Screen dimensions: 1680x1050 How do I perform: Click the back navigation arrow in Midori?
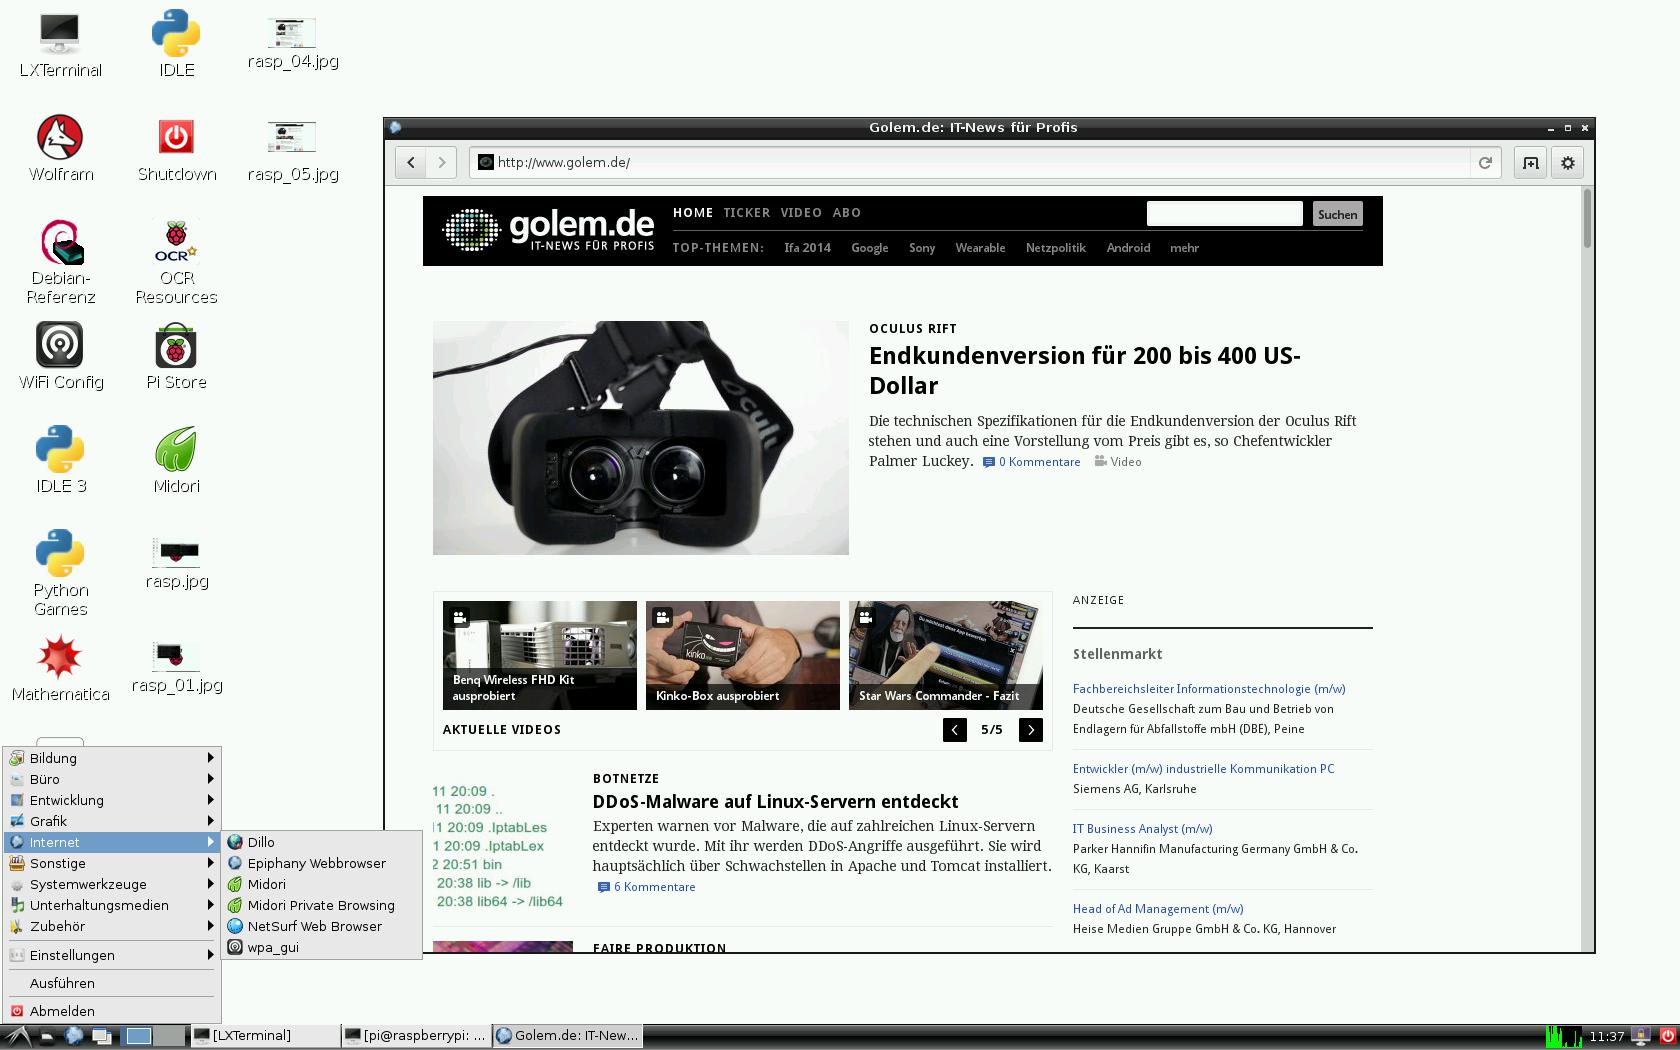[x=410, y=162]
